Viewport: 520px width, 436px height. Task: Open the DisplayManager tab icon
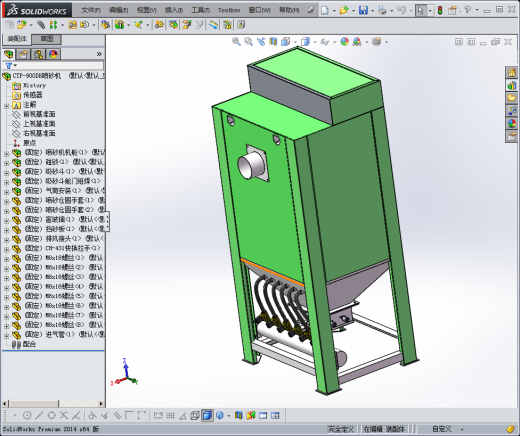click(53, 54)
